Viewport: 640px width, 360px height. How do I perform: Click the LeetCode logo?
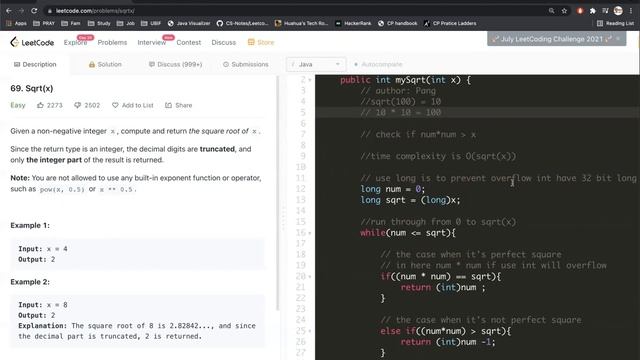[x=32, y=42]
